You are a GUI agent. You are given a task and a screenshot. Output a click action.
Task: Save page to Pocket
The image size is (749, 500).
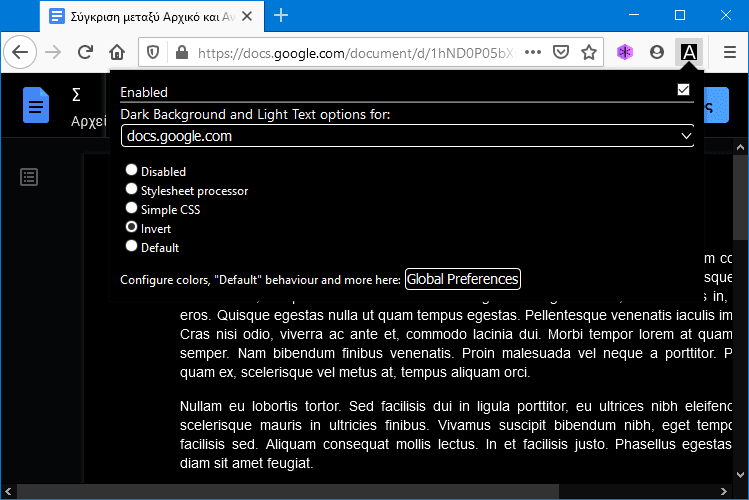click(561, 52)
